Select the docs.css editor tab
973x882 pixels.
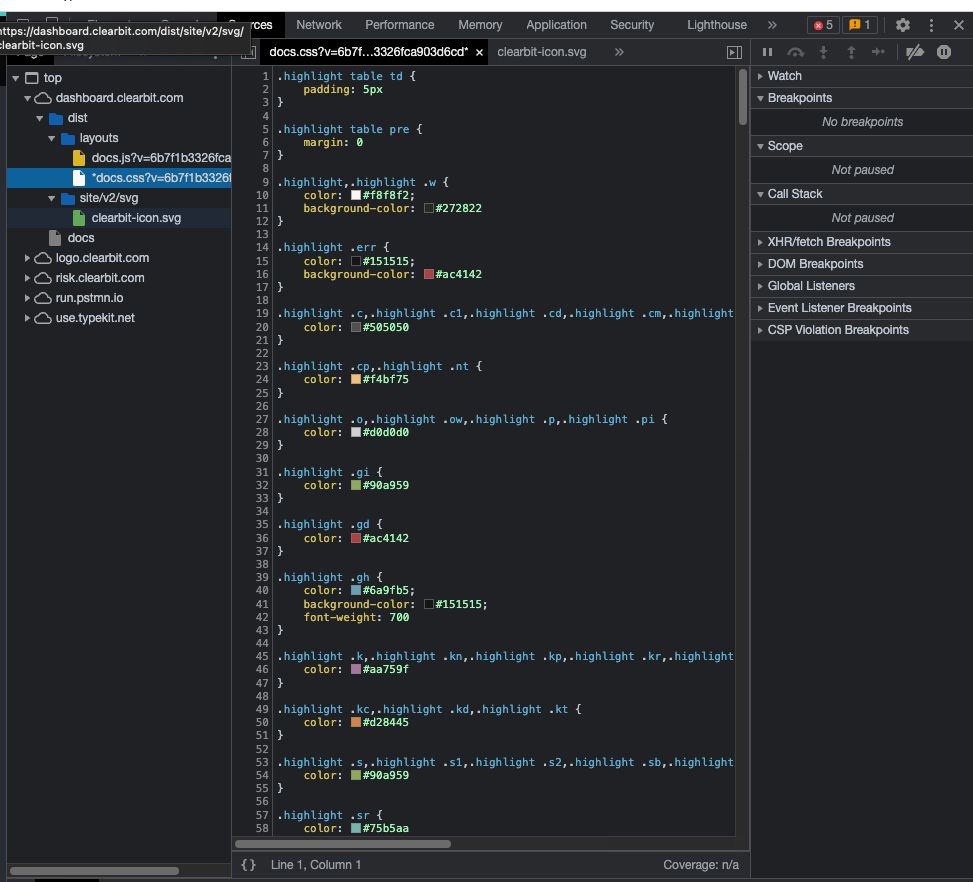pos(369,52)
